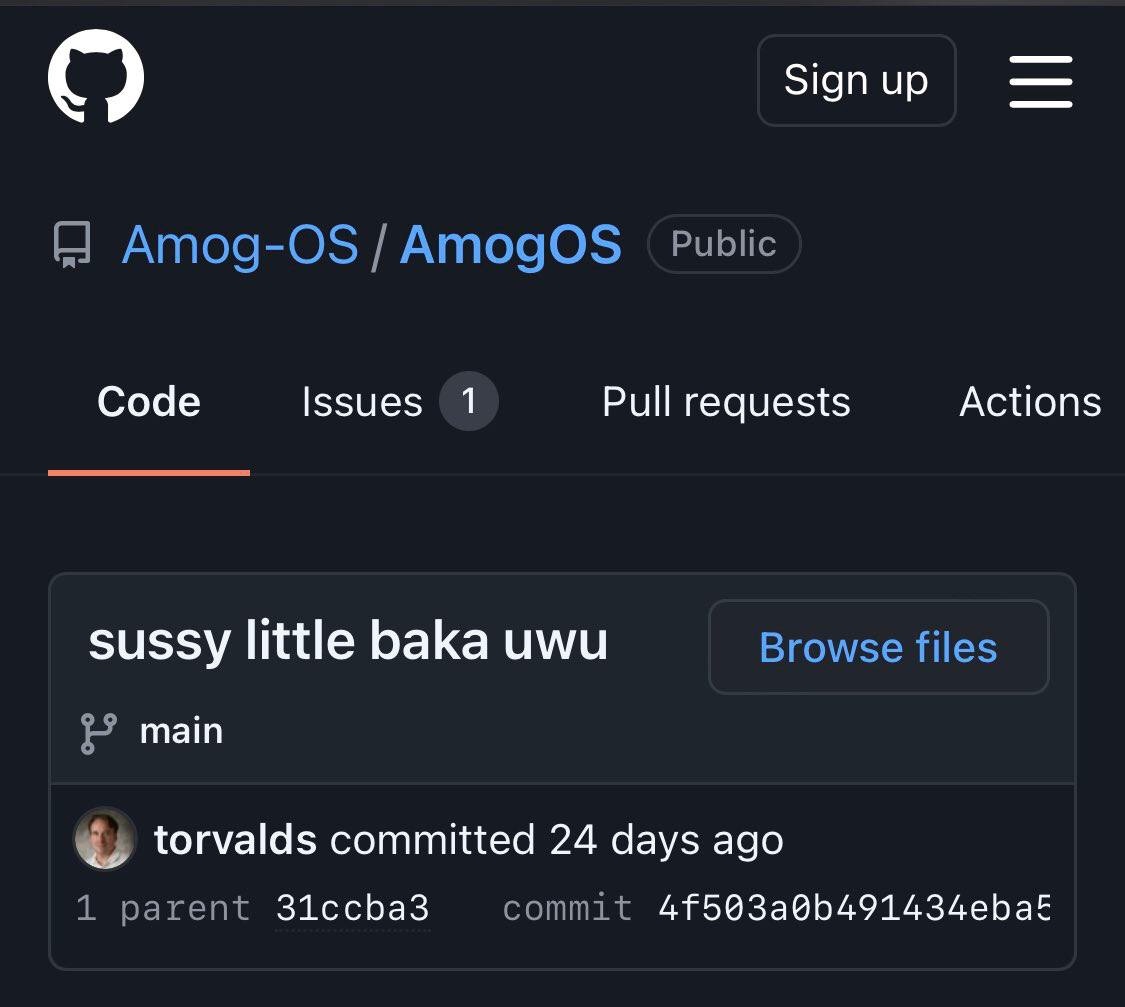Click the Browse files button
The width and height of the screenshot is (1125, 1007).
[878, 647]
